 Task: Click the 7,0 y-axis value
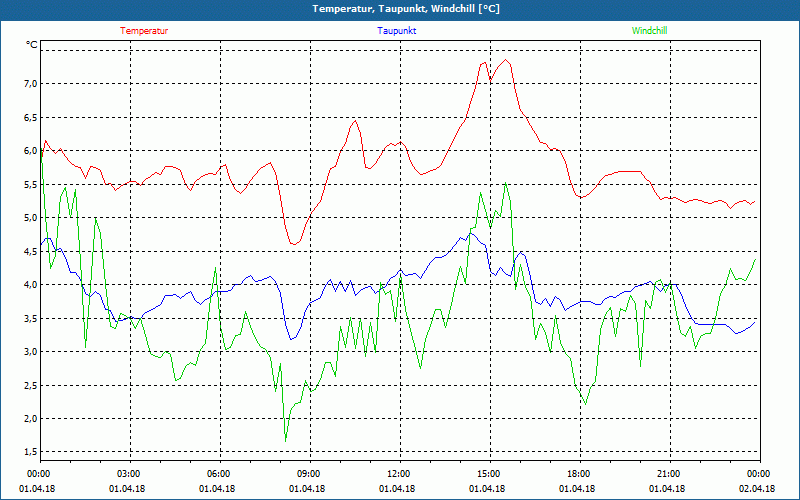point(32,83)
